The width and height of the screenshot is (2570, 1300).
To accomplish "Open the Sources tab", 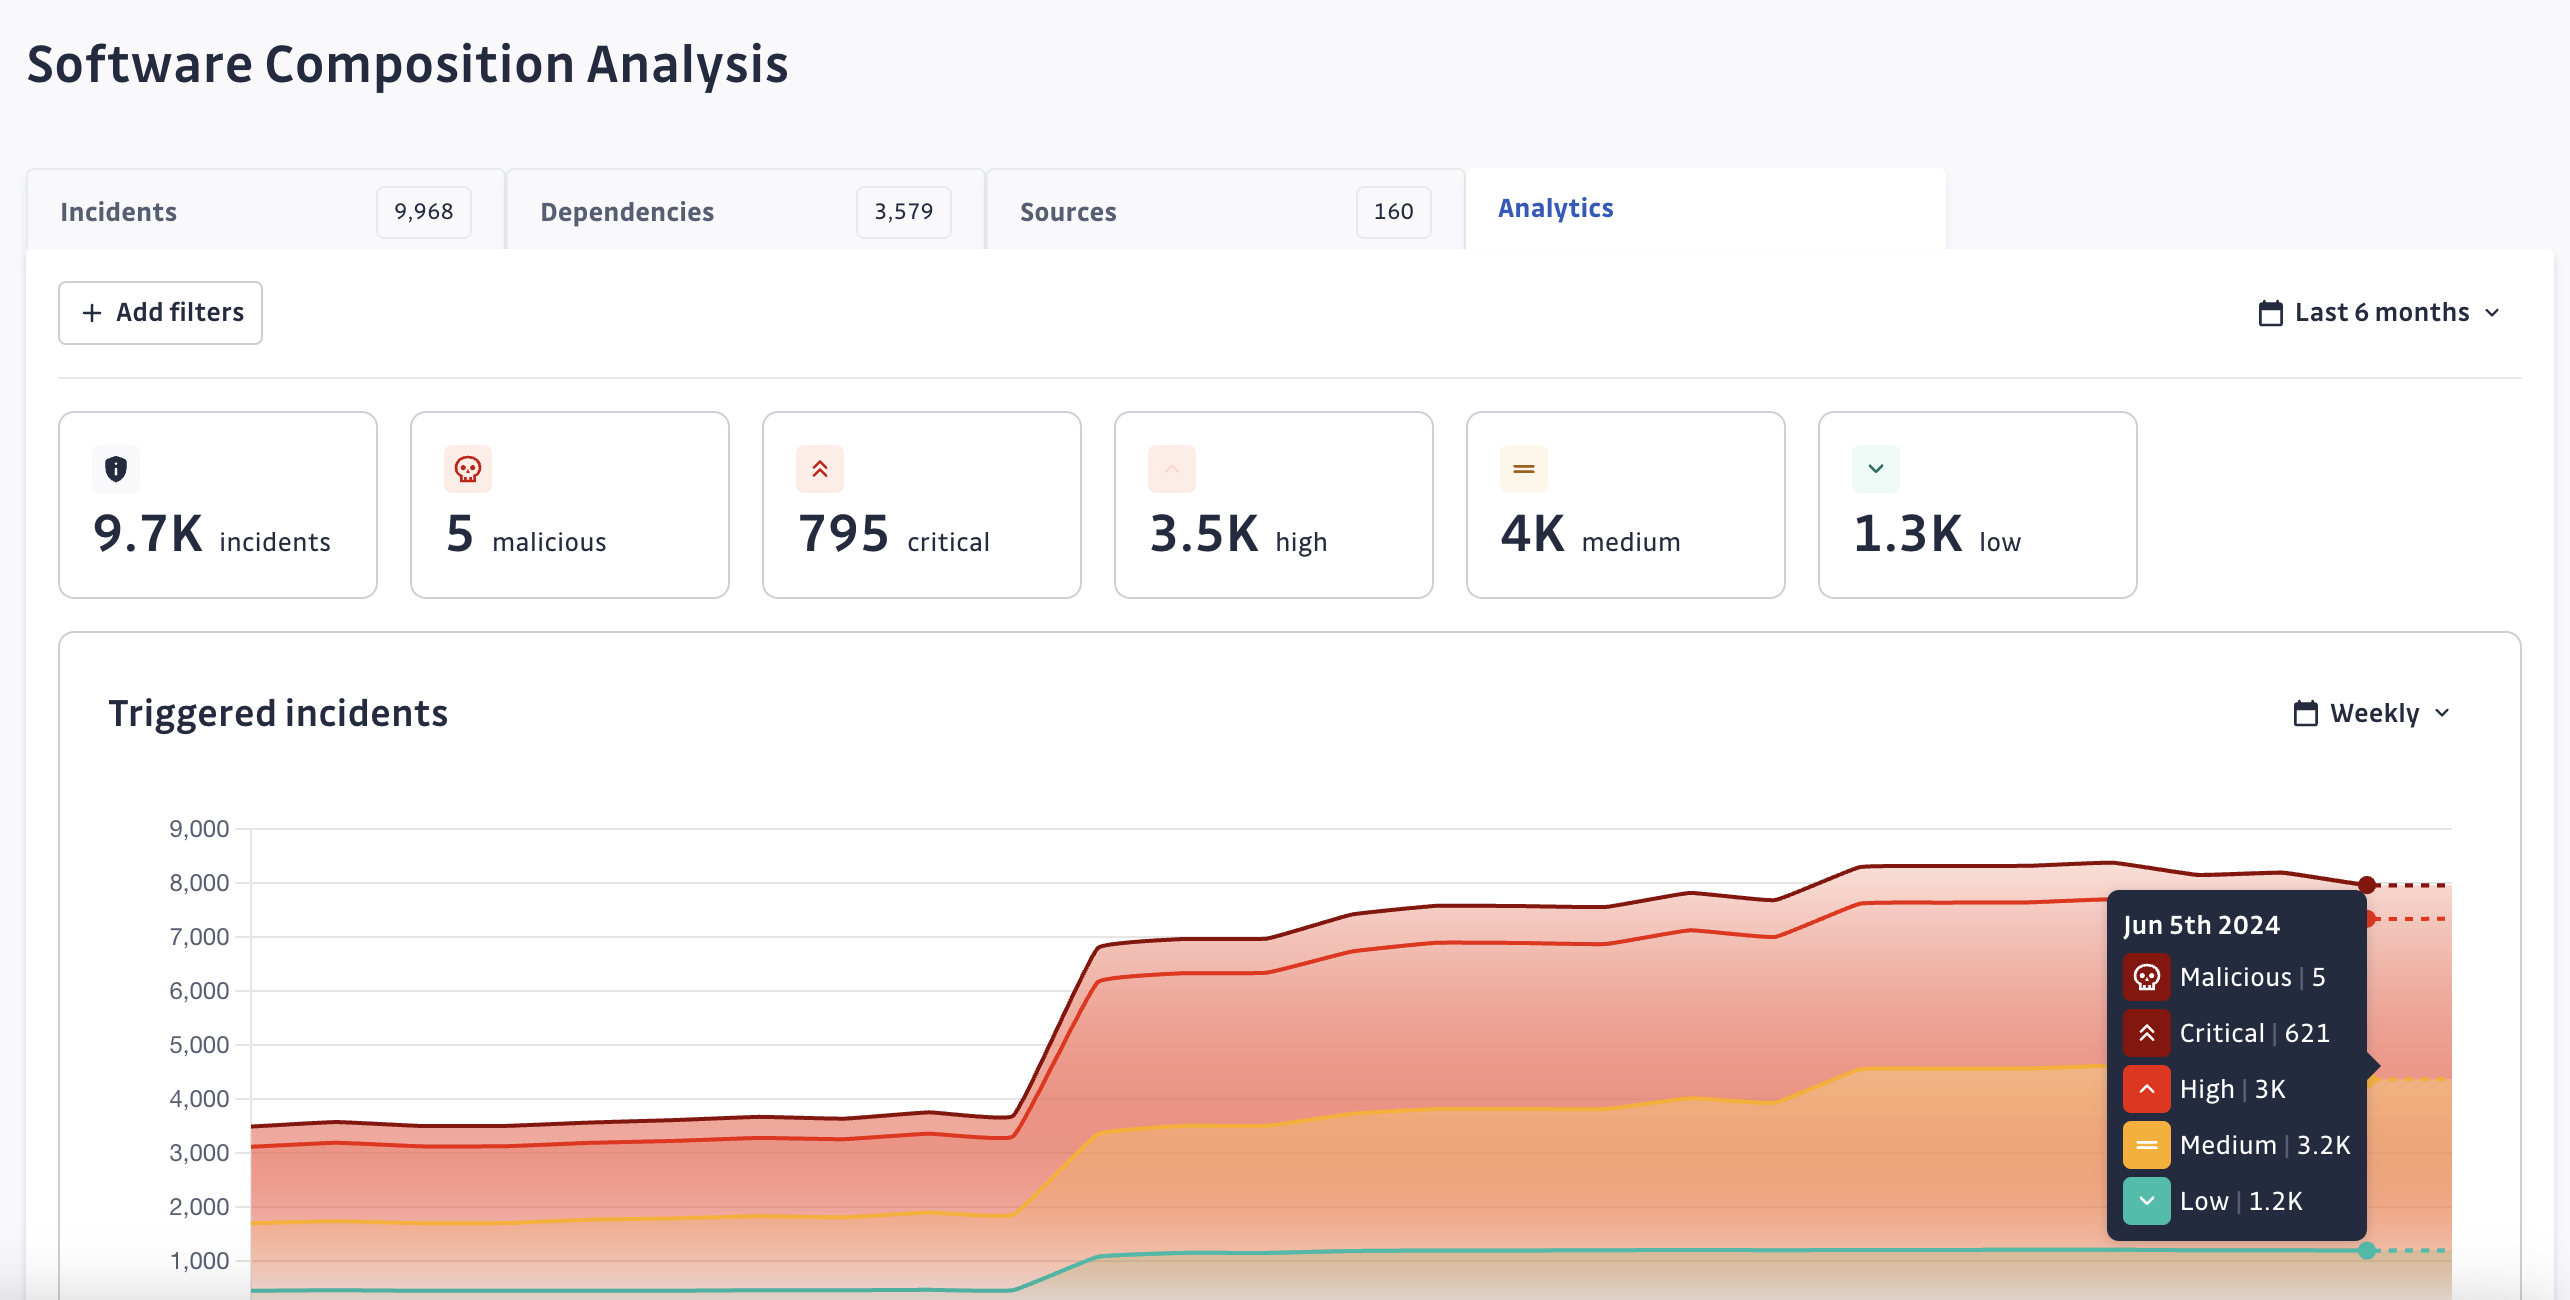I will [x=1225, y=211].
